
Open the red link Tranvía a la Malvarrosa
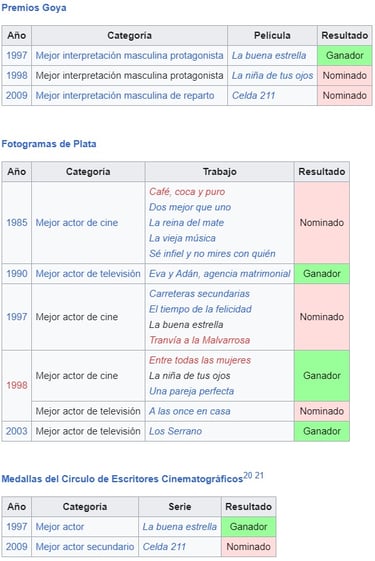pos(199,340)
